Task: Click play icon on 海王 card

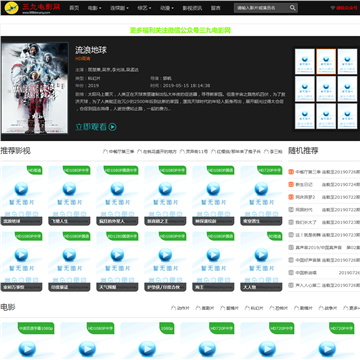Action: point(213,255)
